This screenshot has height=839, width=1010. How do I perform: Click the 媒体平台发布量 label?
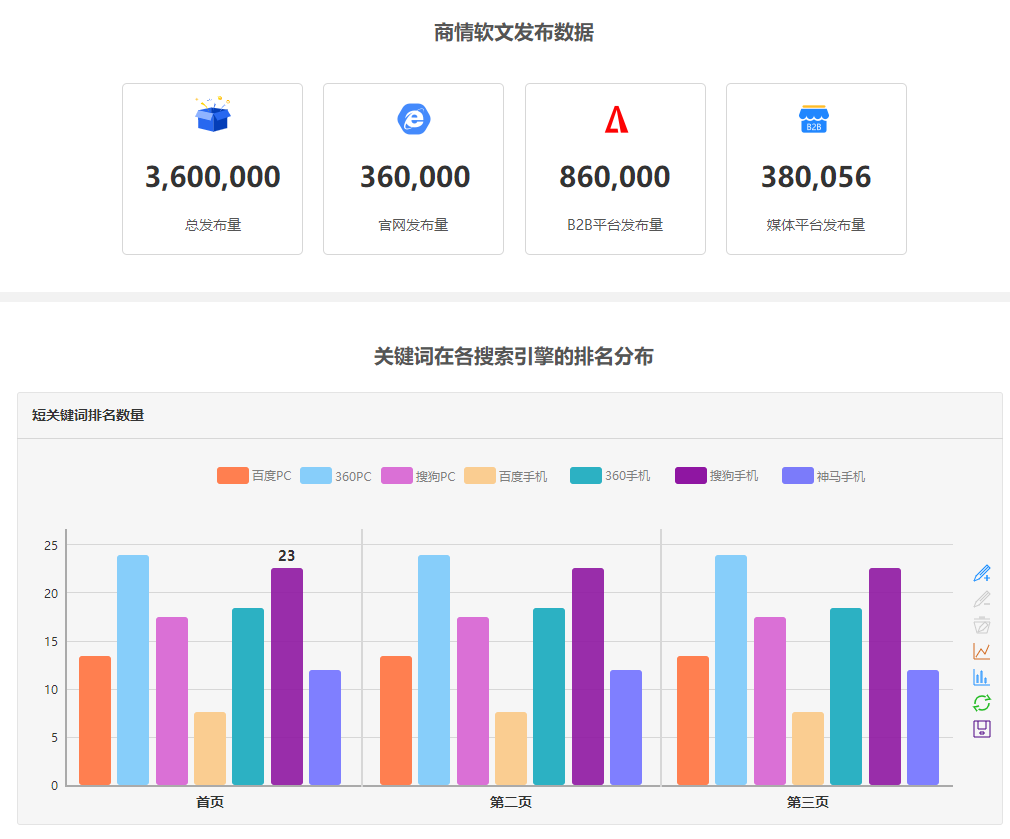pyautogui.click(x=815, y=225)
